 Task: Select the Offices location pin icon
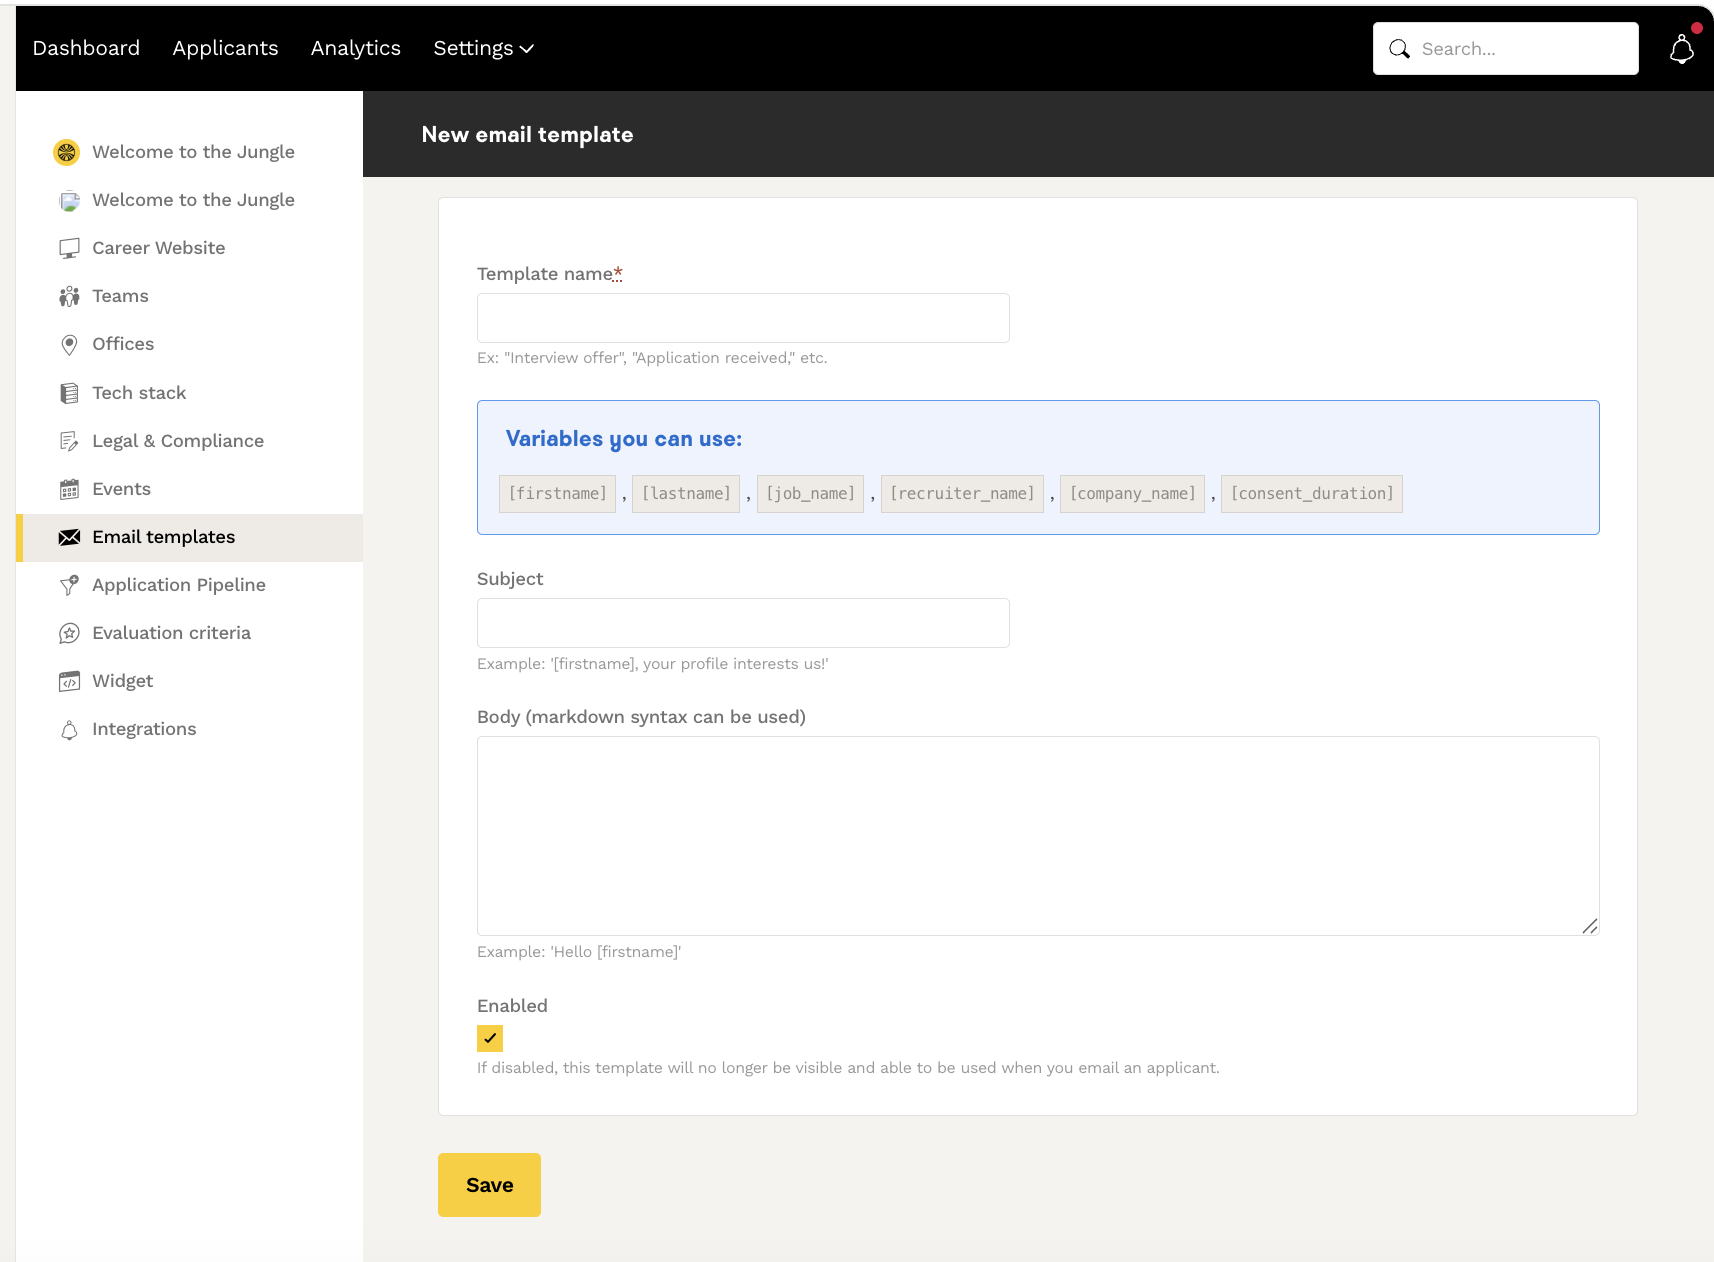69,345
